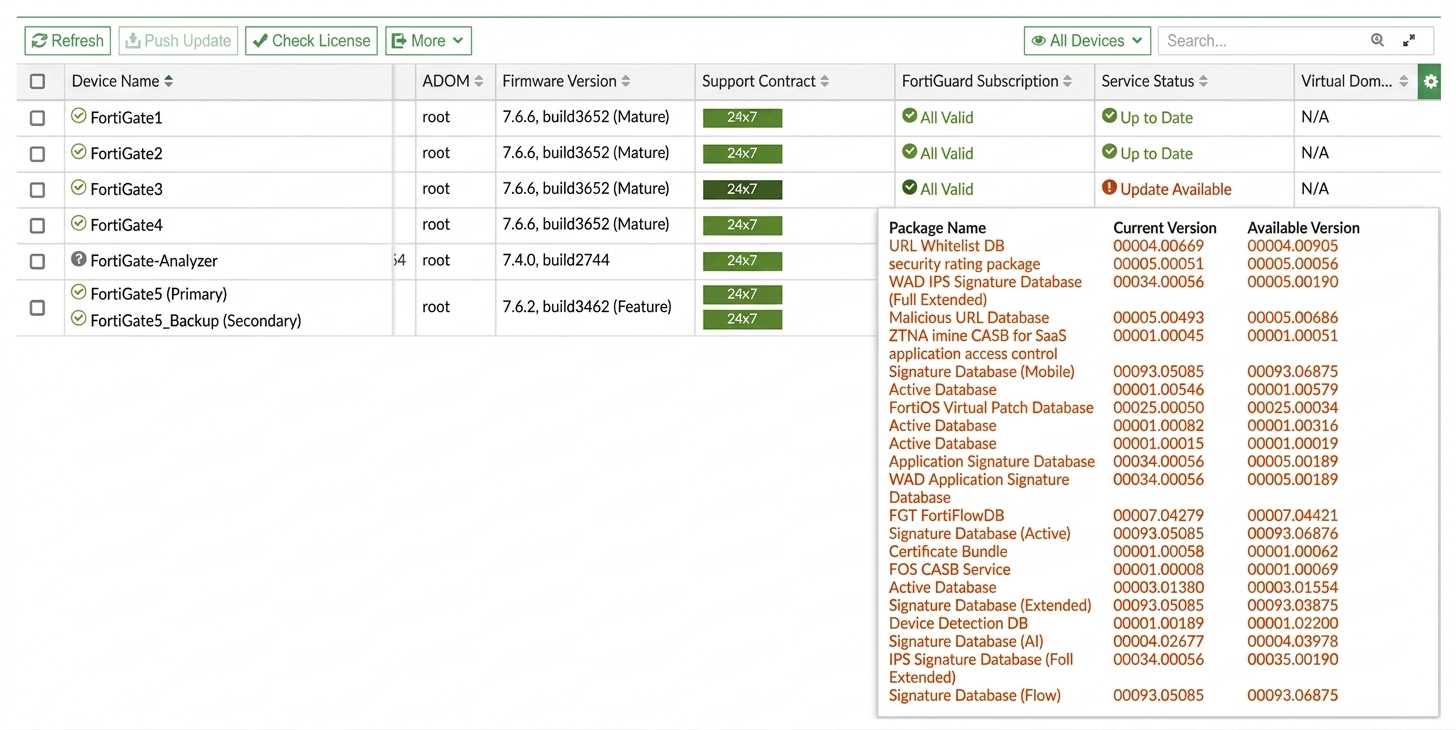Click Device Detection DB entry

[x=958, y=624]
